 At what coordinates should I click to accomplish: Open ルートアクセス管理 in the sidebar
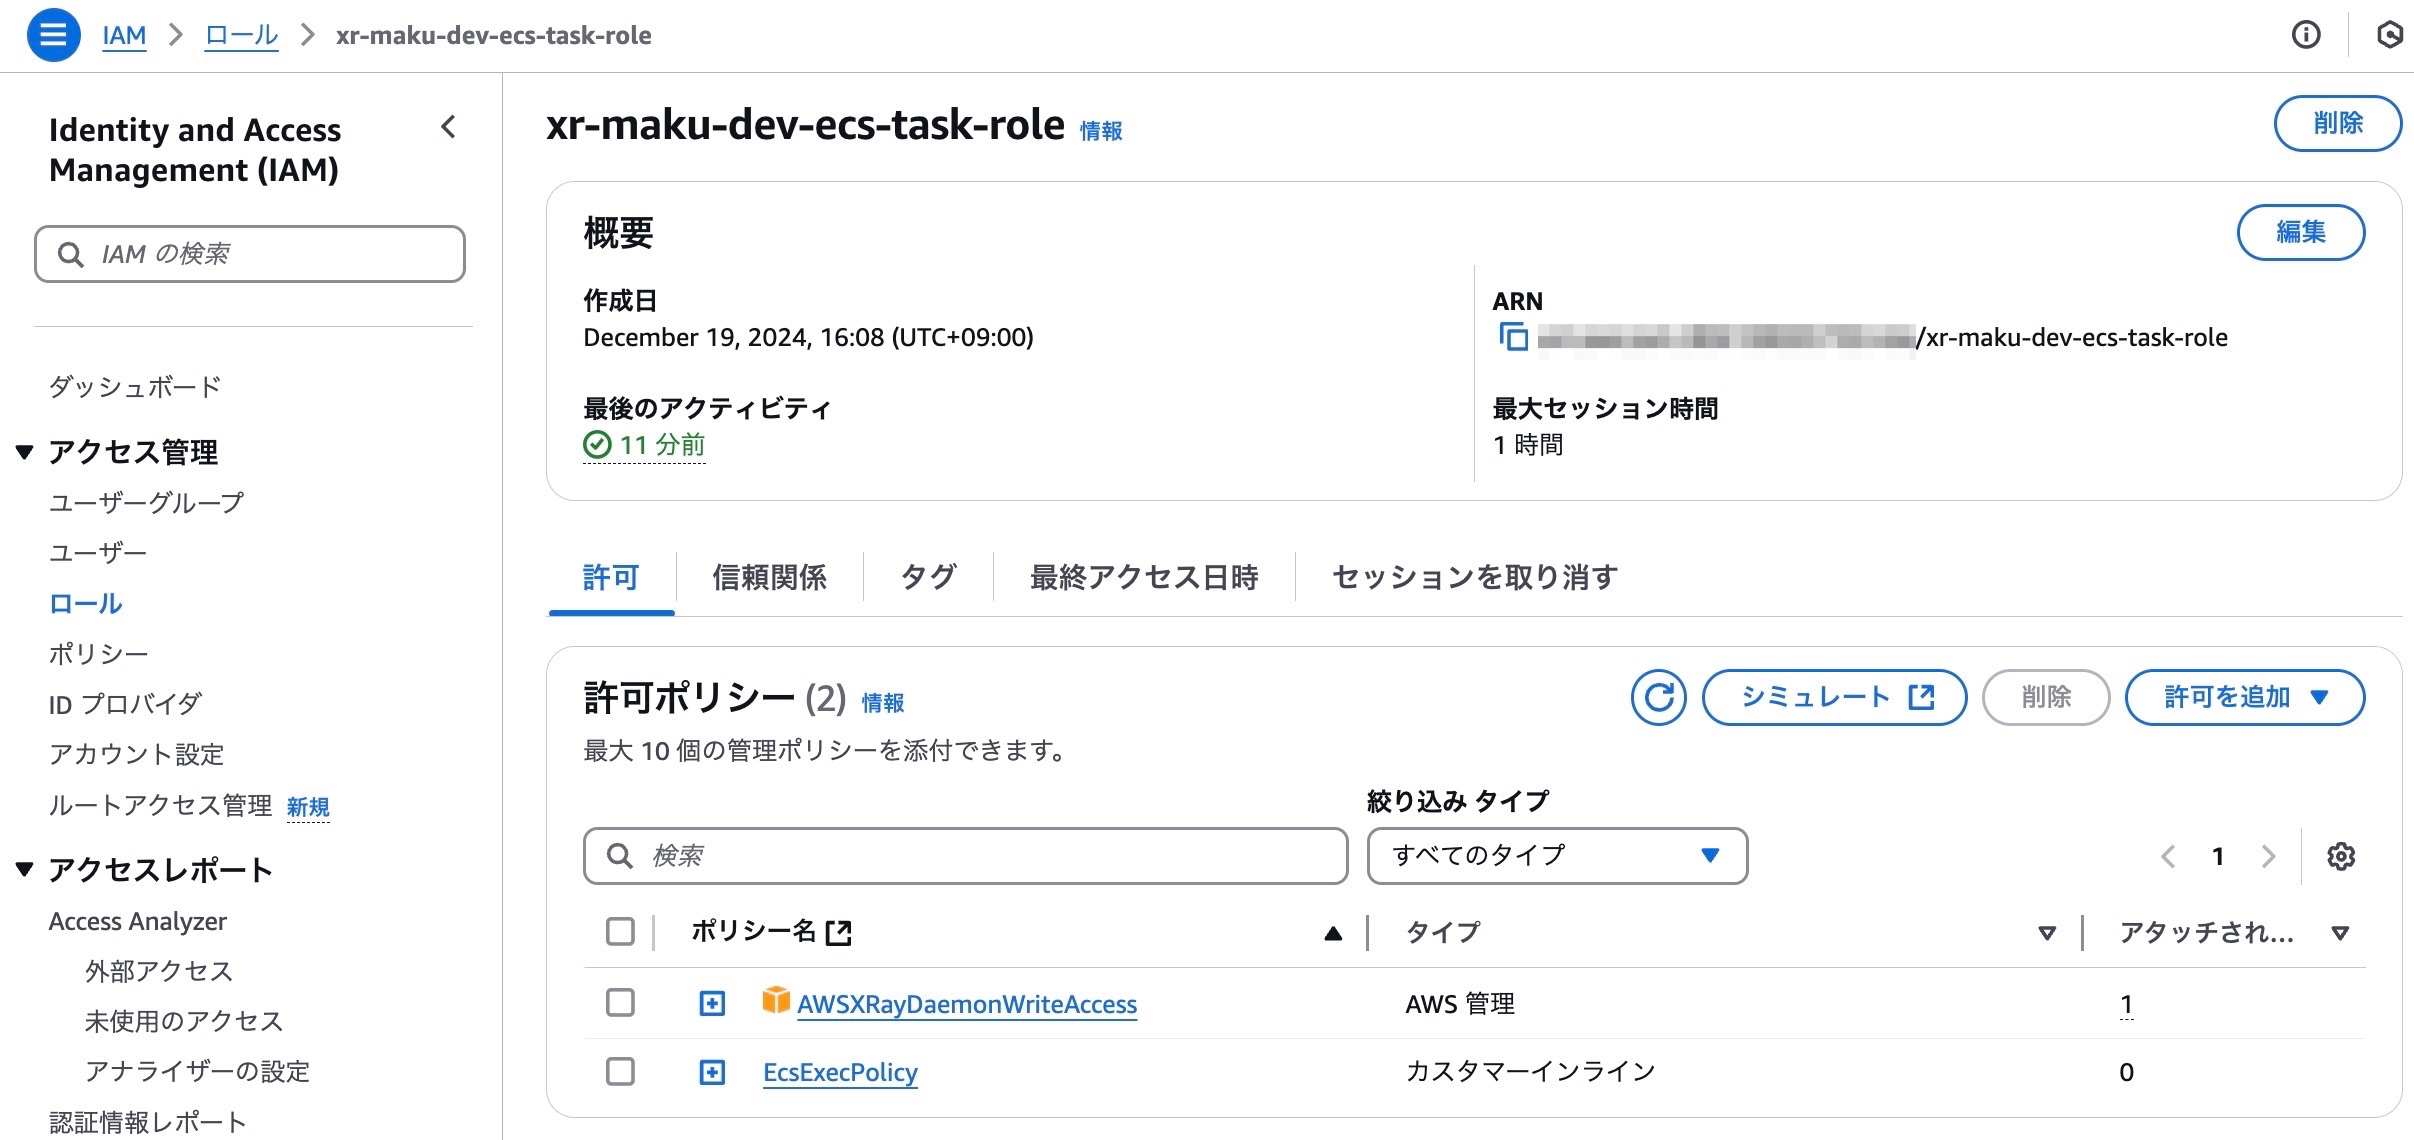click(x=160, y=805)
